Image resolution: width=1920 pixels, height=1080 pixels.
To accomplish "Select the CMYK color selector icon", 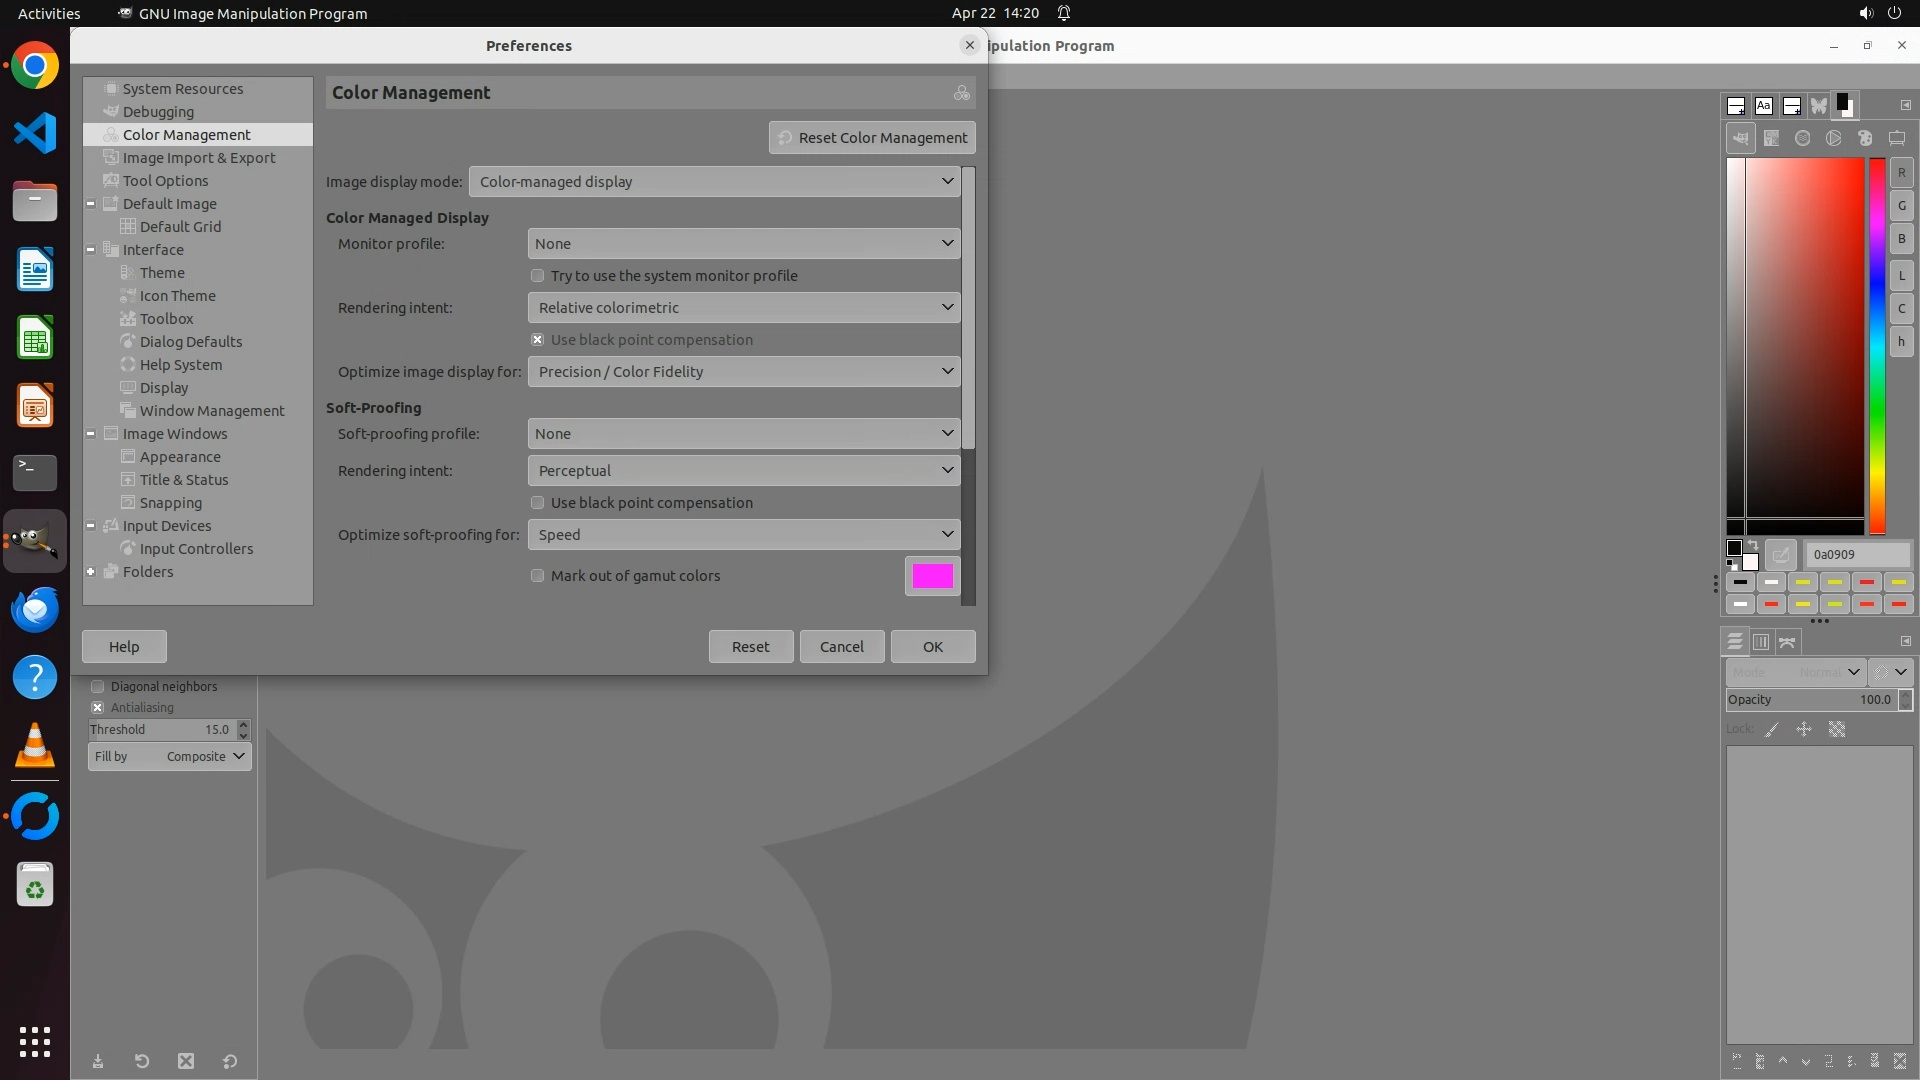I will (1771, 138).
